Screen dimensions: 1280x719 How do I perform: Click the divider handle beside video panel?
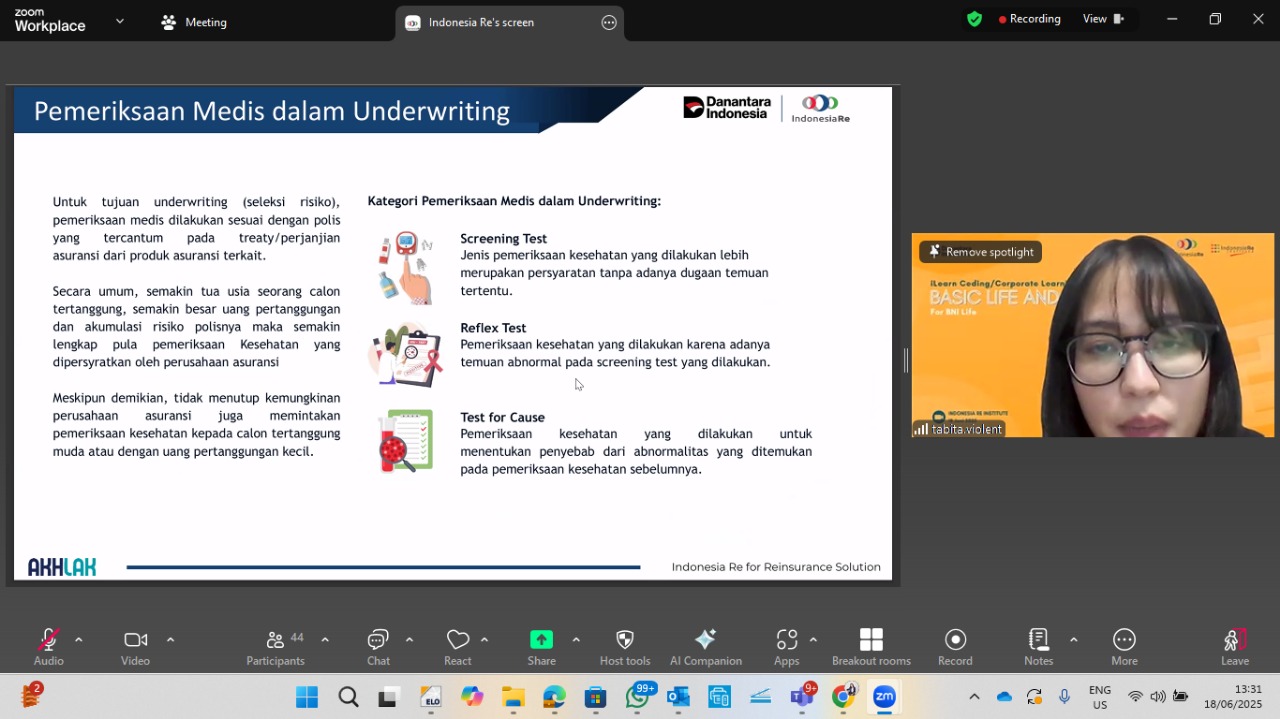coord(906,361)
